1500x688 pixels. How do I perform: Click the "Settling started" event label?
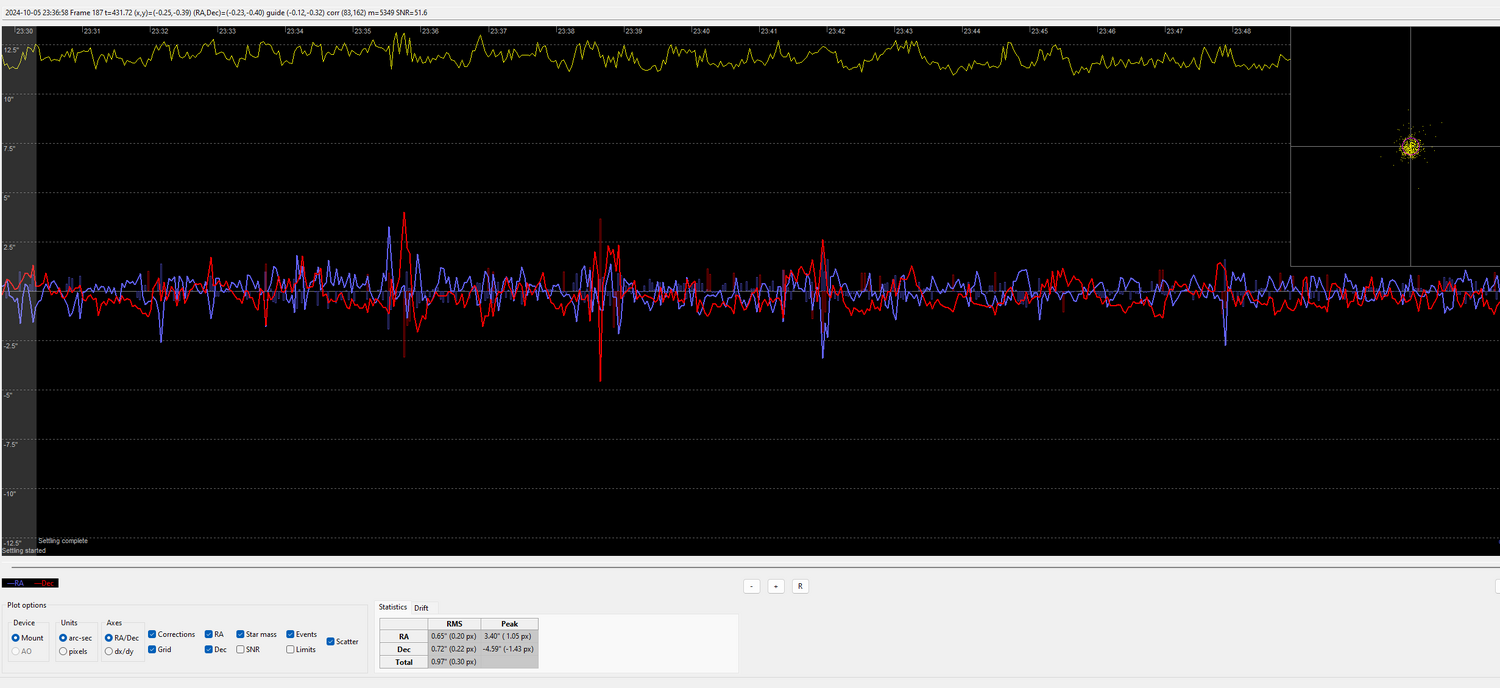coord(23,550)
